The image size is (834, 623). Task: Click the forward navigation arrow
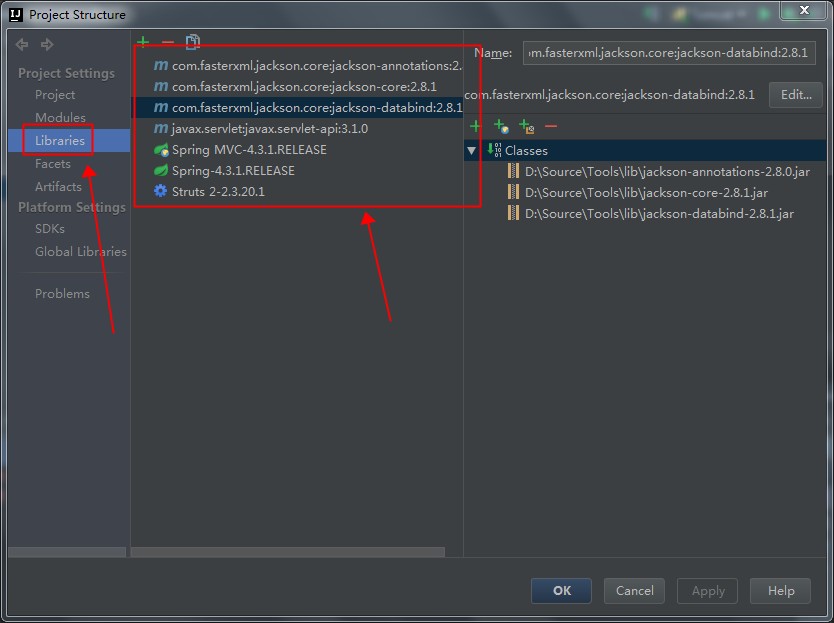(x=47, y=45)
